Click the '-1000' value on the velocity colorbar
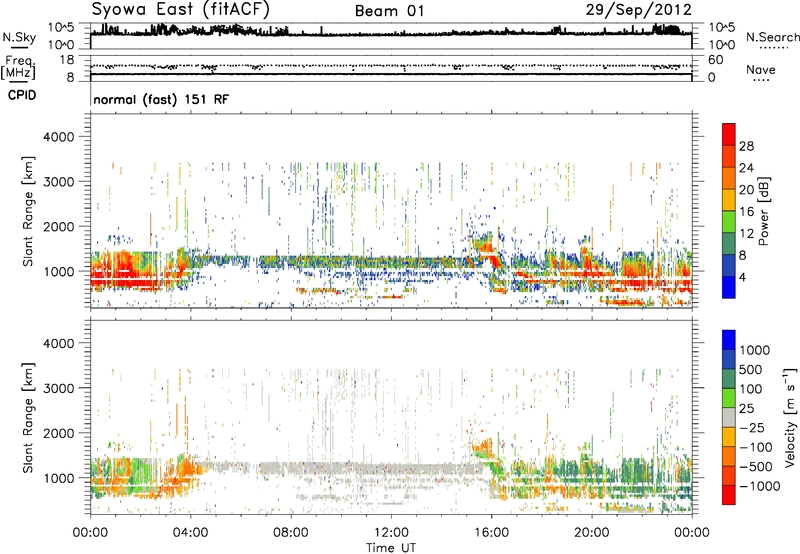 [760, 486]
